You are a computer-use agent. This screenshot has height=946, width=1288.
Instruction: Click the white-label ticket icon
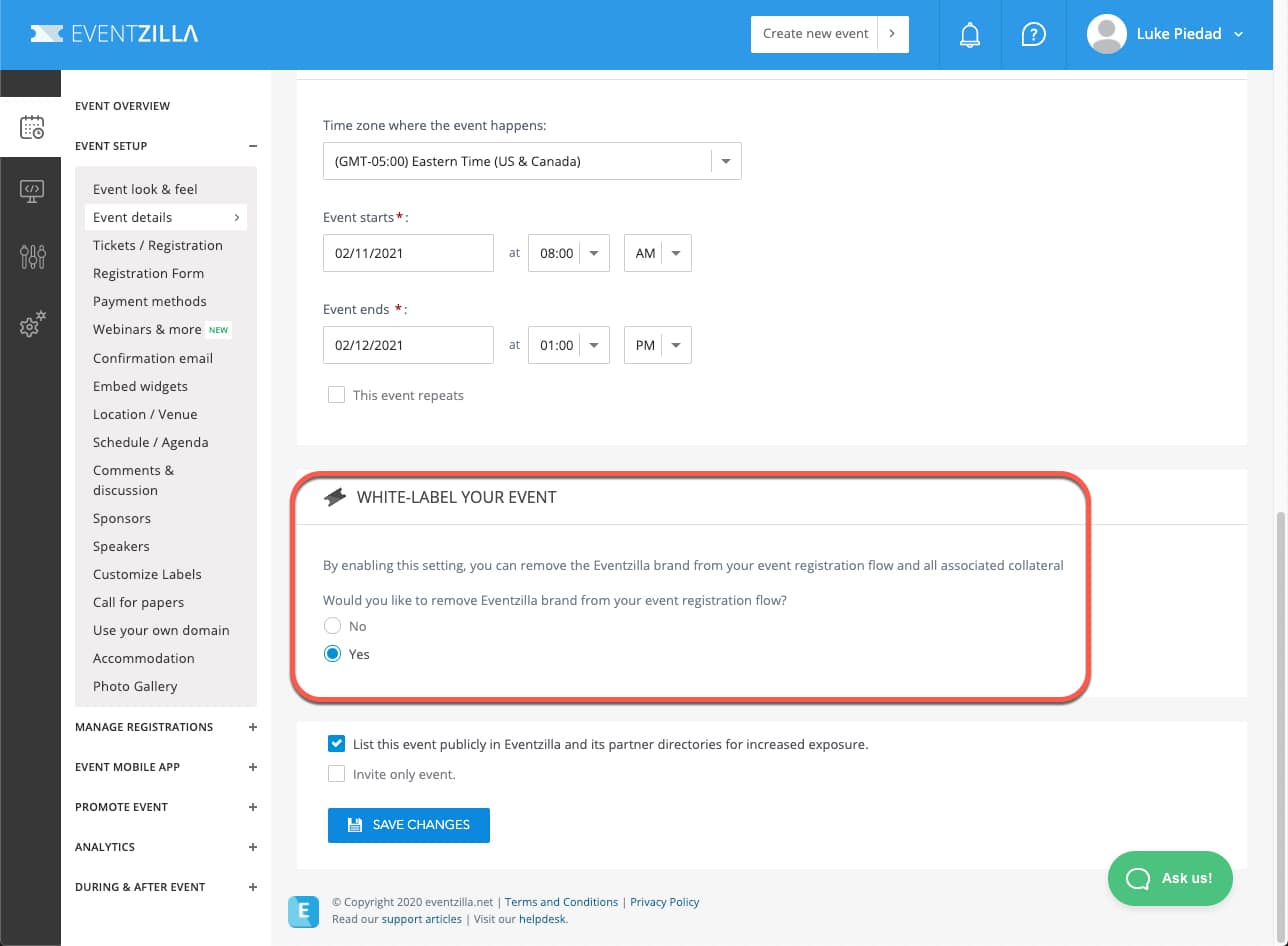[x=335, y=497]
